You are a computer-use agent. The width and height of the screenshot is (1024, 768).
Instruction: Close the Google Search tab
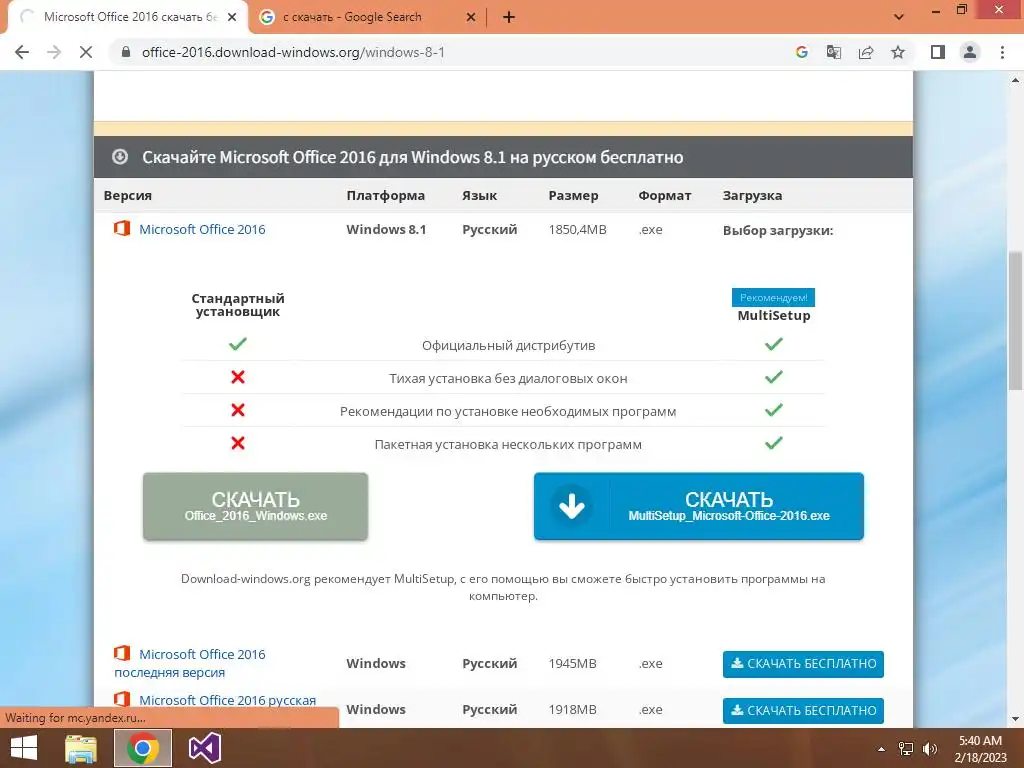tap(471, 17)
